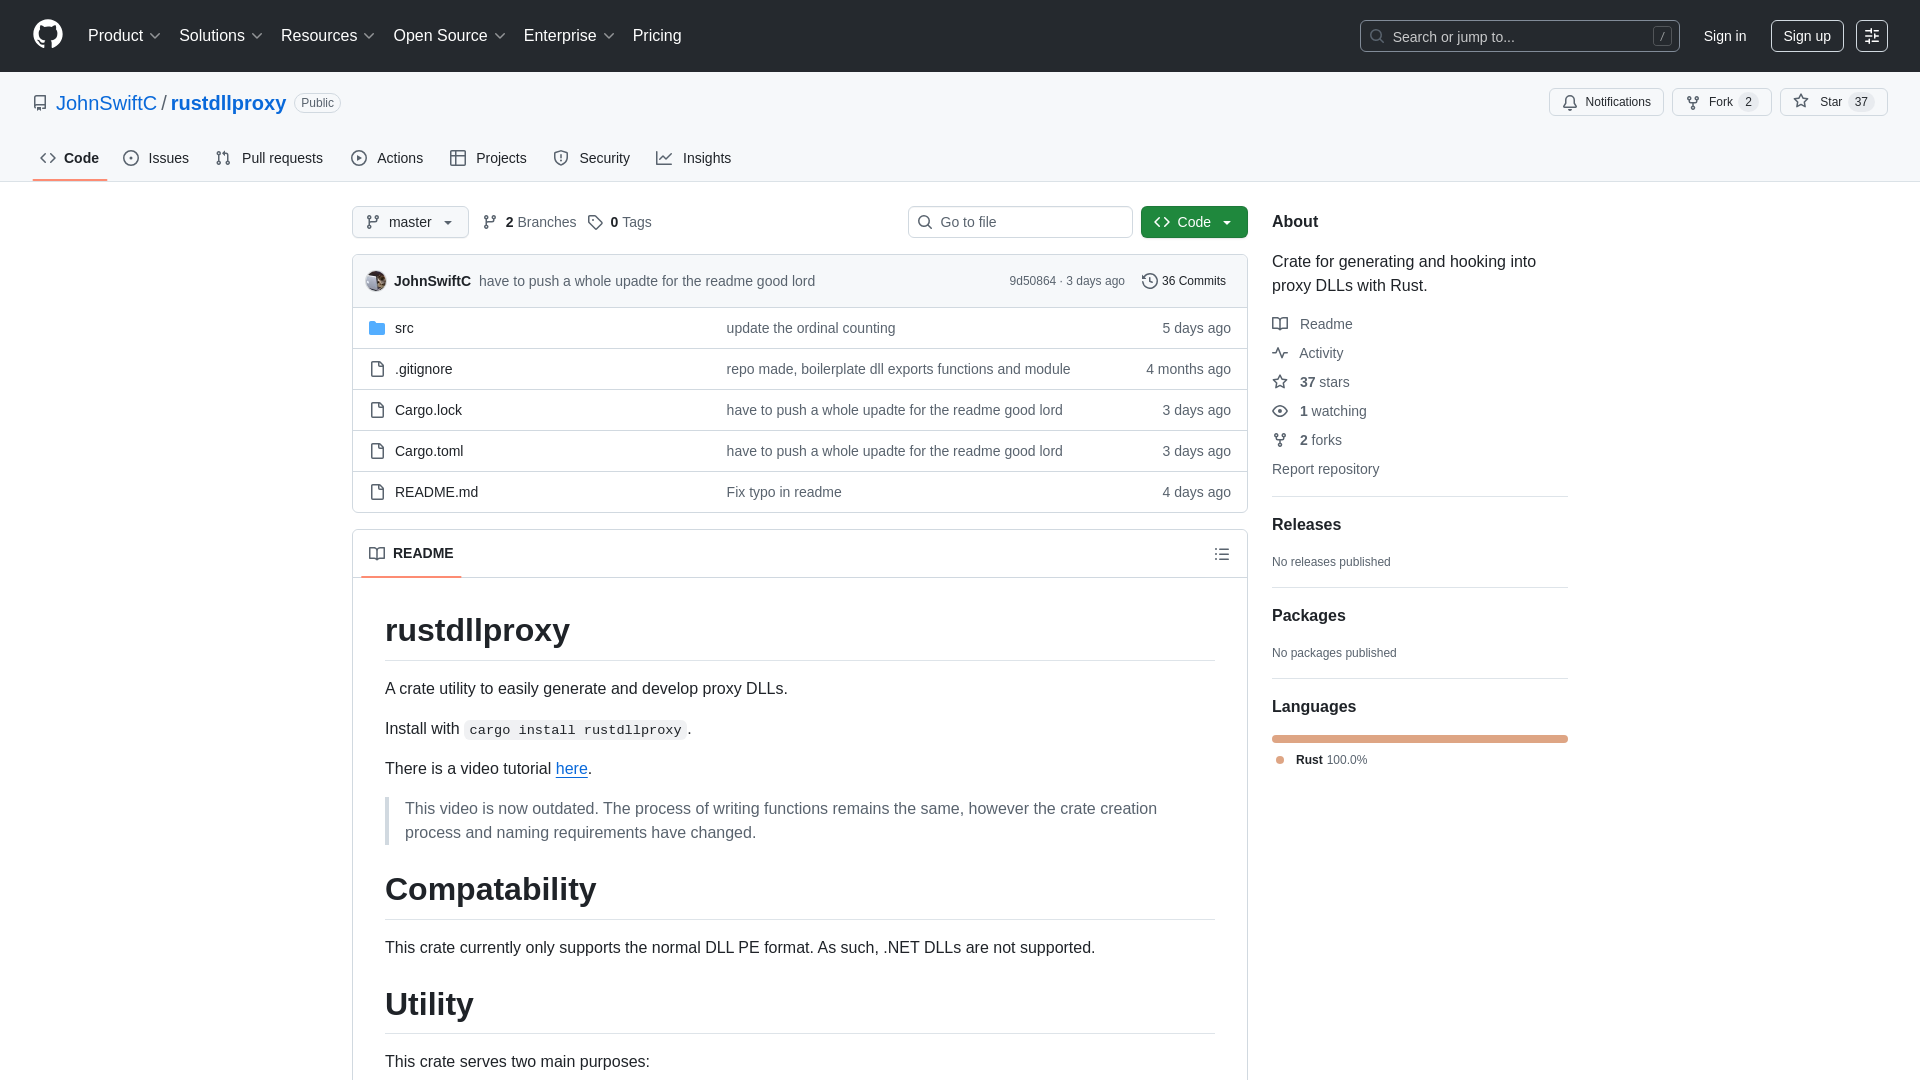
Task: Click the Activity pulse icon in About
Action: point(1280,353)
